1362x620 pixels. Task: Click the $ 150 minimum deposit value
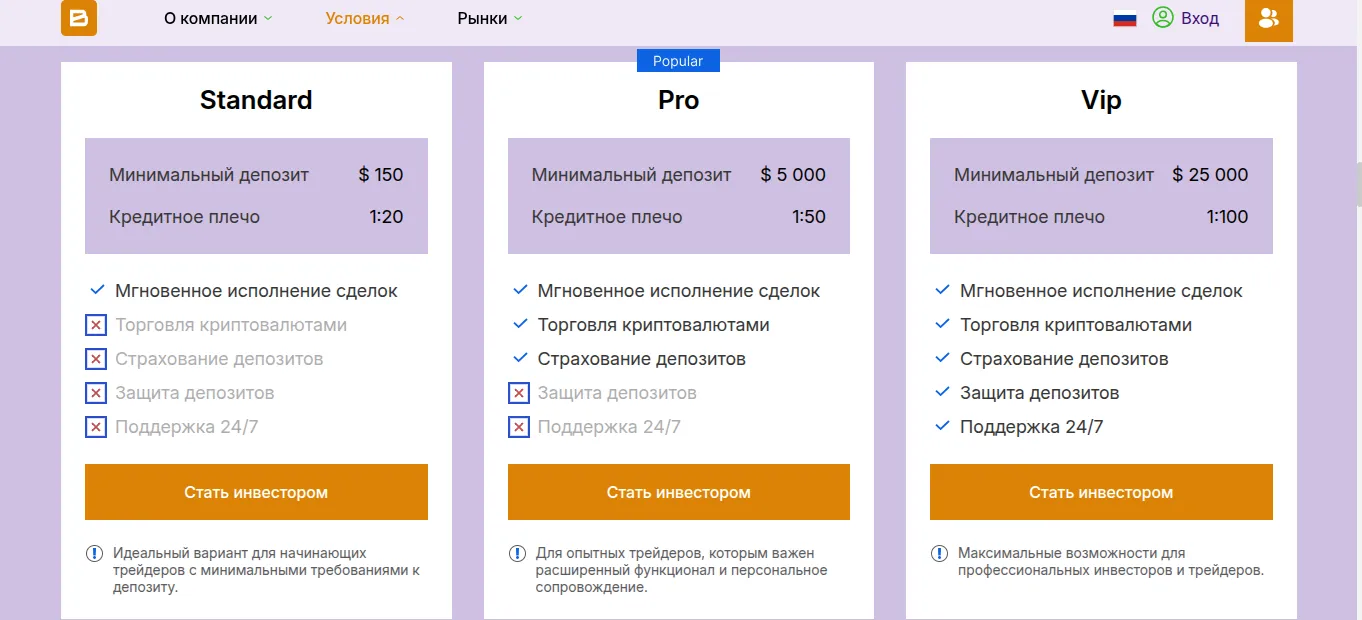[x=381, y=175]
